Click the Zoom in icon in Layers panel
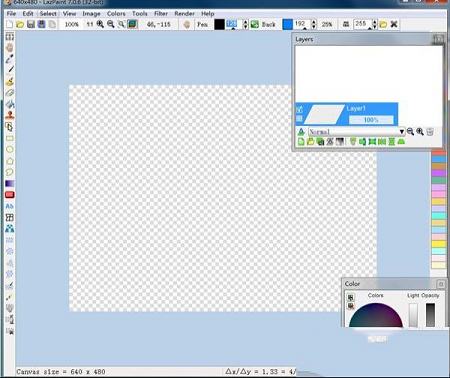The height and width of the screenshot is (378, 450). pyautogui.click(x=420, y=132)
